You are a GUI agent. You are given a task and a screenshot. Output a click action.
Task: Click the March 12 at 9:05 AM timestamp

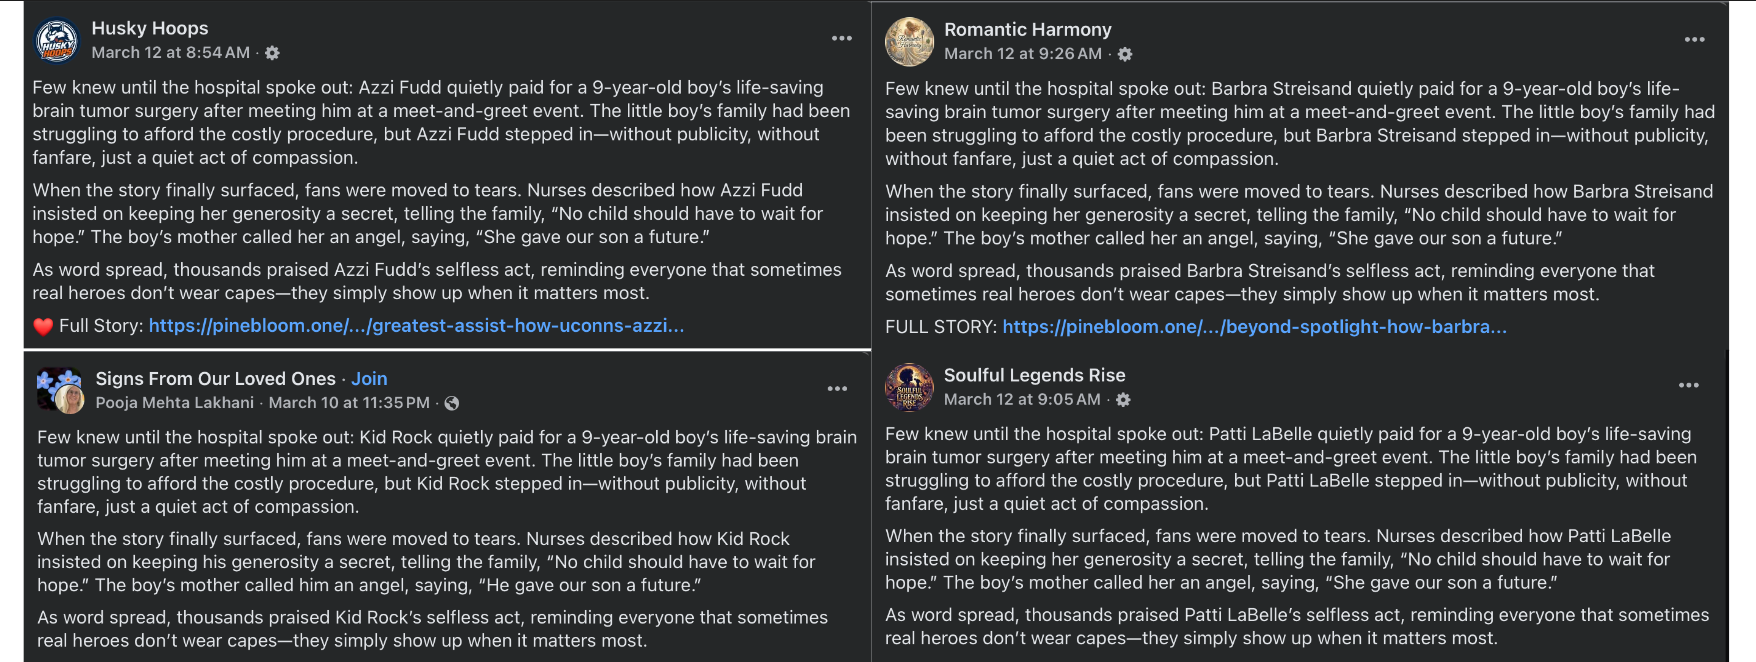click(x=1022, y=400)
